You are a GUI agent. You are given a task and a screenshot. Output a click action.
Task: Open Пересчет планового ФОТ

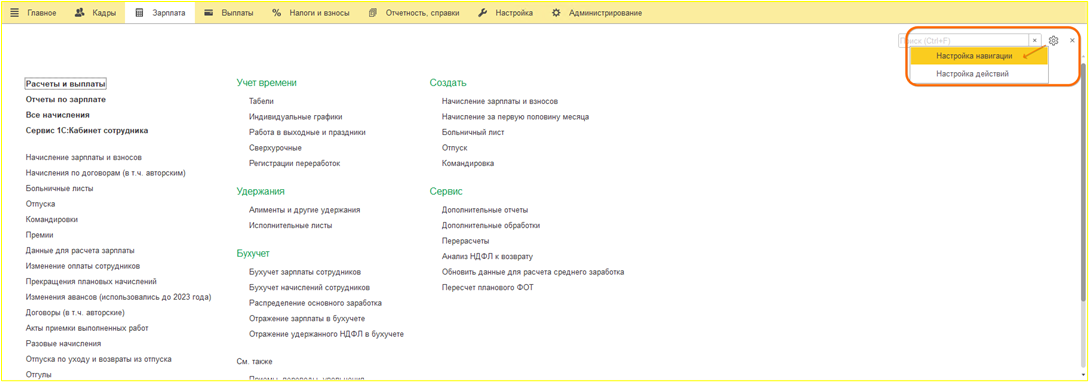[488, 287]
